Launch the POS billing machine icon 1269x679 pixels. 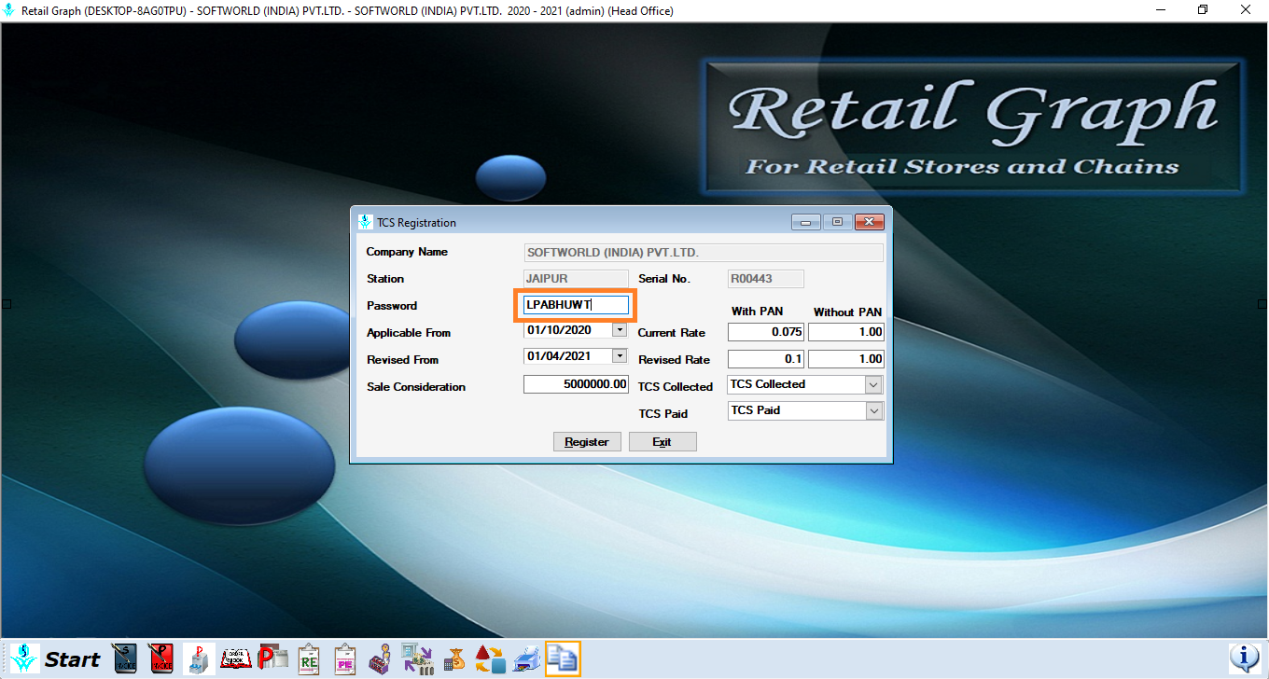198,658
